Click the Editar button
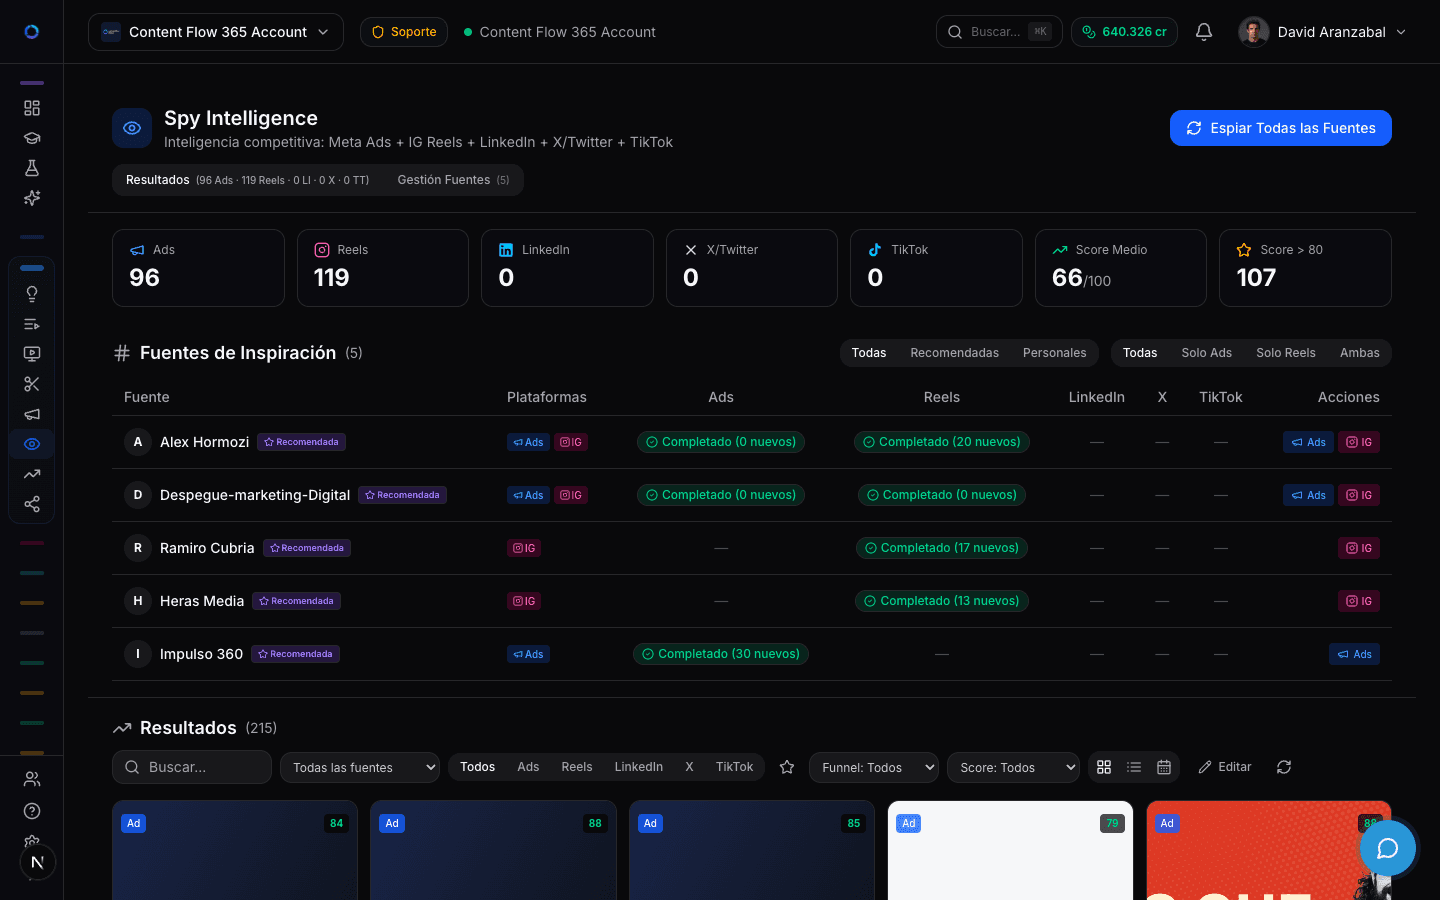The image size is (1440, 900). tap(1225, 767)
